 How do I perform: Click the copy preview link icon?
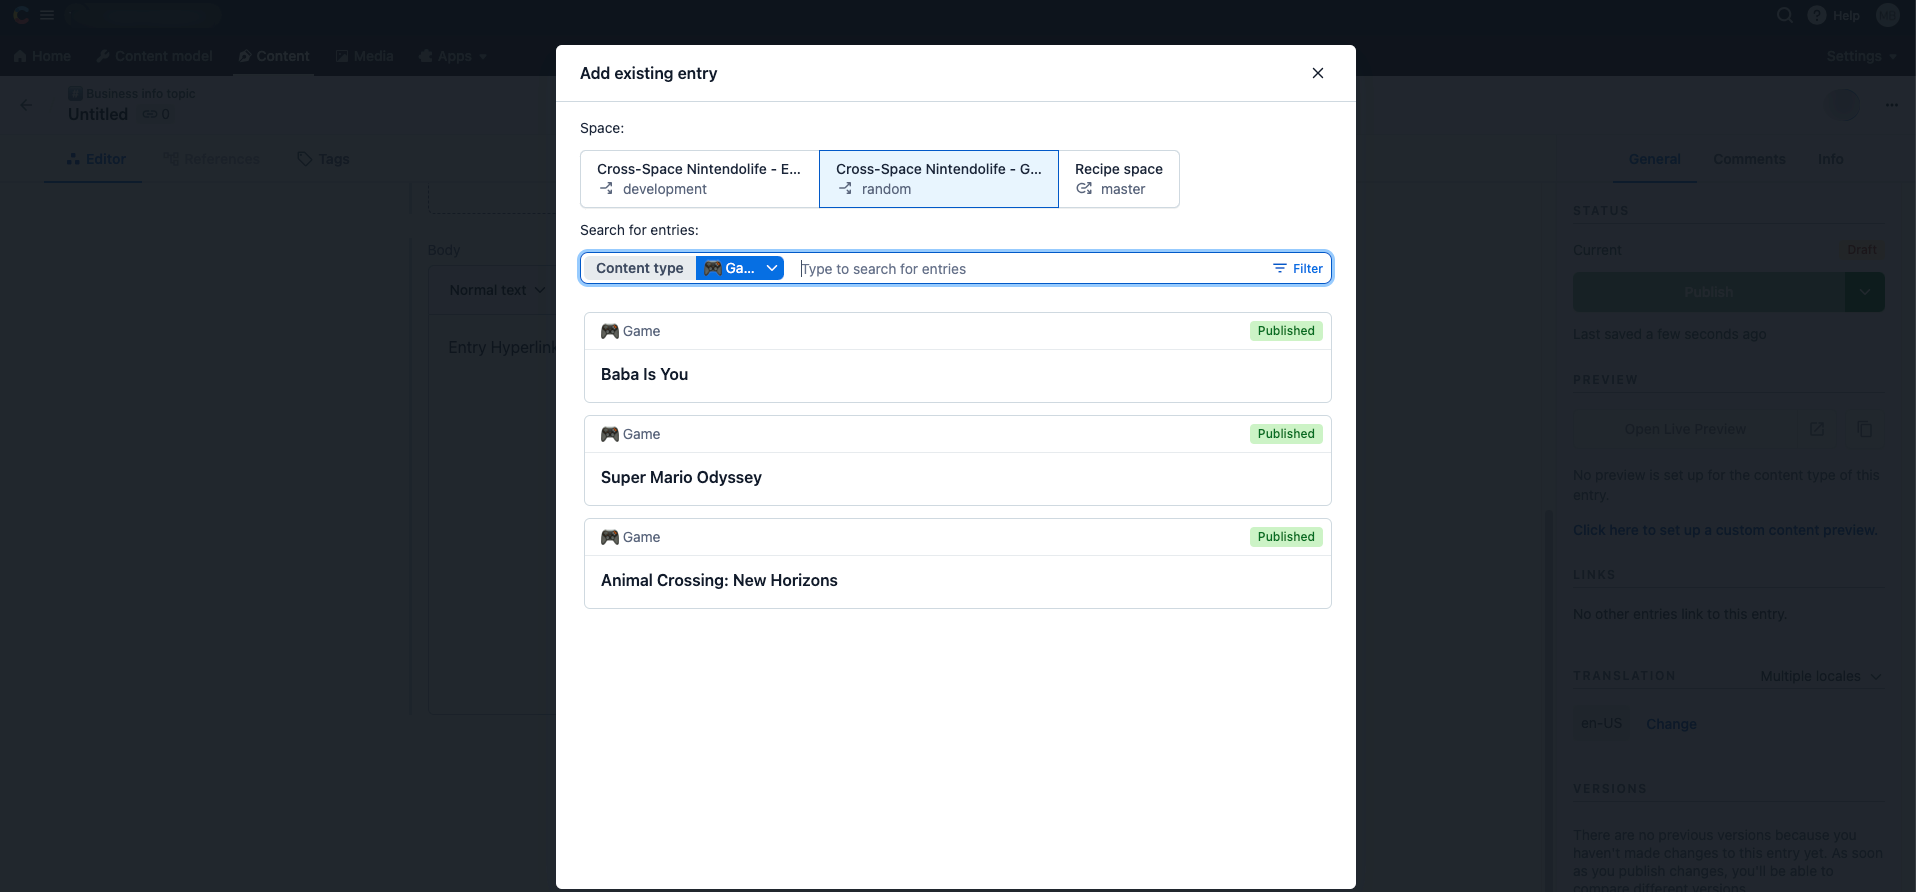click(1865, 429)
